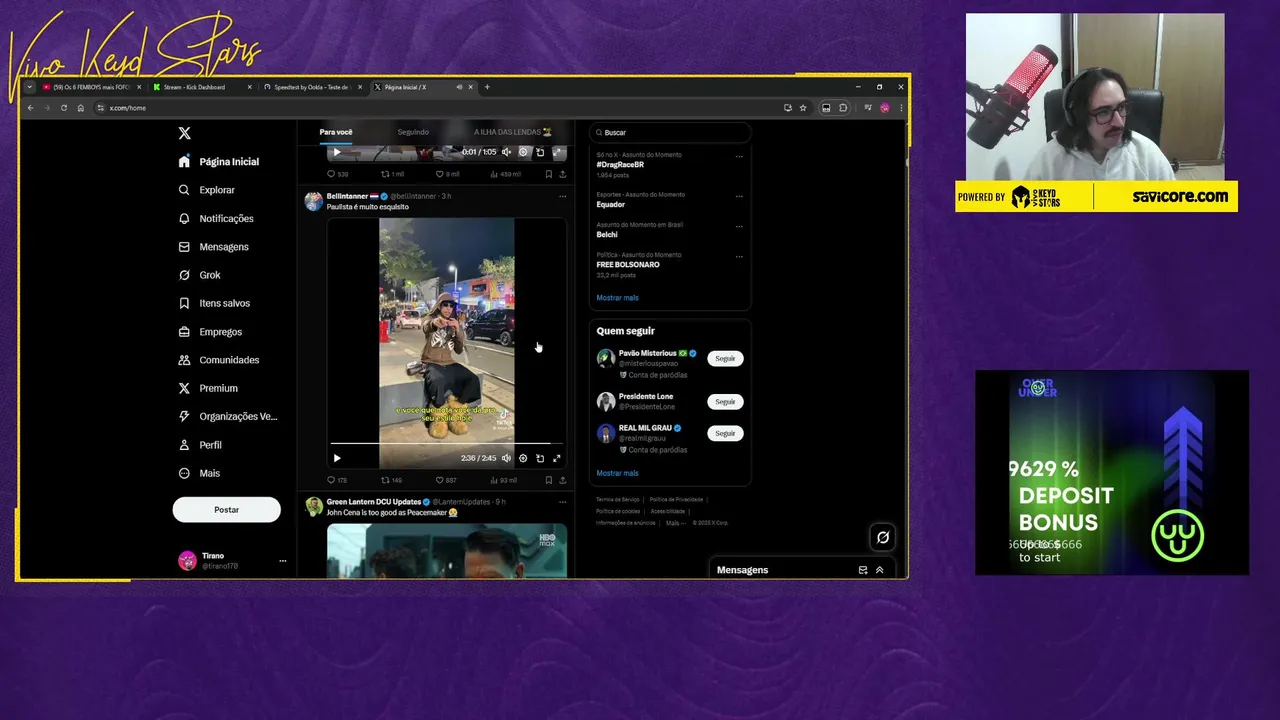Open more options on the Bellintanner post
Image resolution: width=1280 pixels, height=720 pixels.
pos(562,196)
